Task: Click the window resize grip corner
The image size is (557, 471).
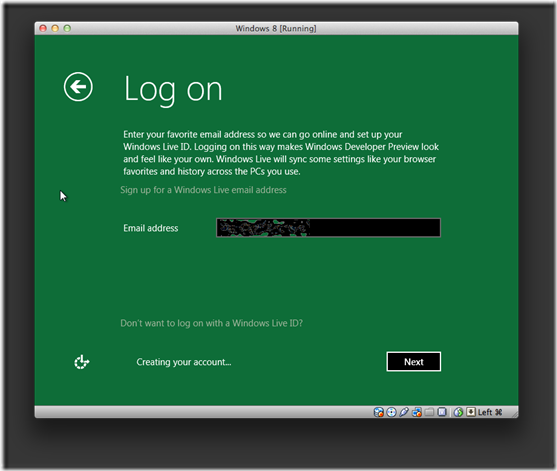Action: click(x=514, y=413)
